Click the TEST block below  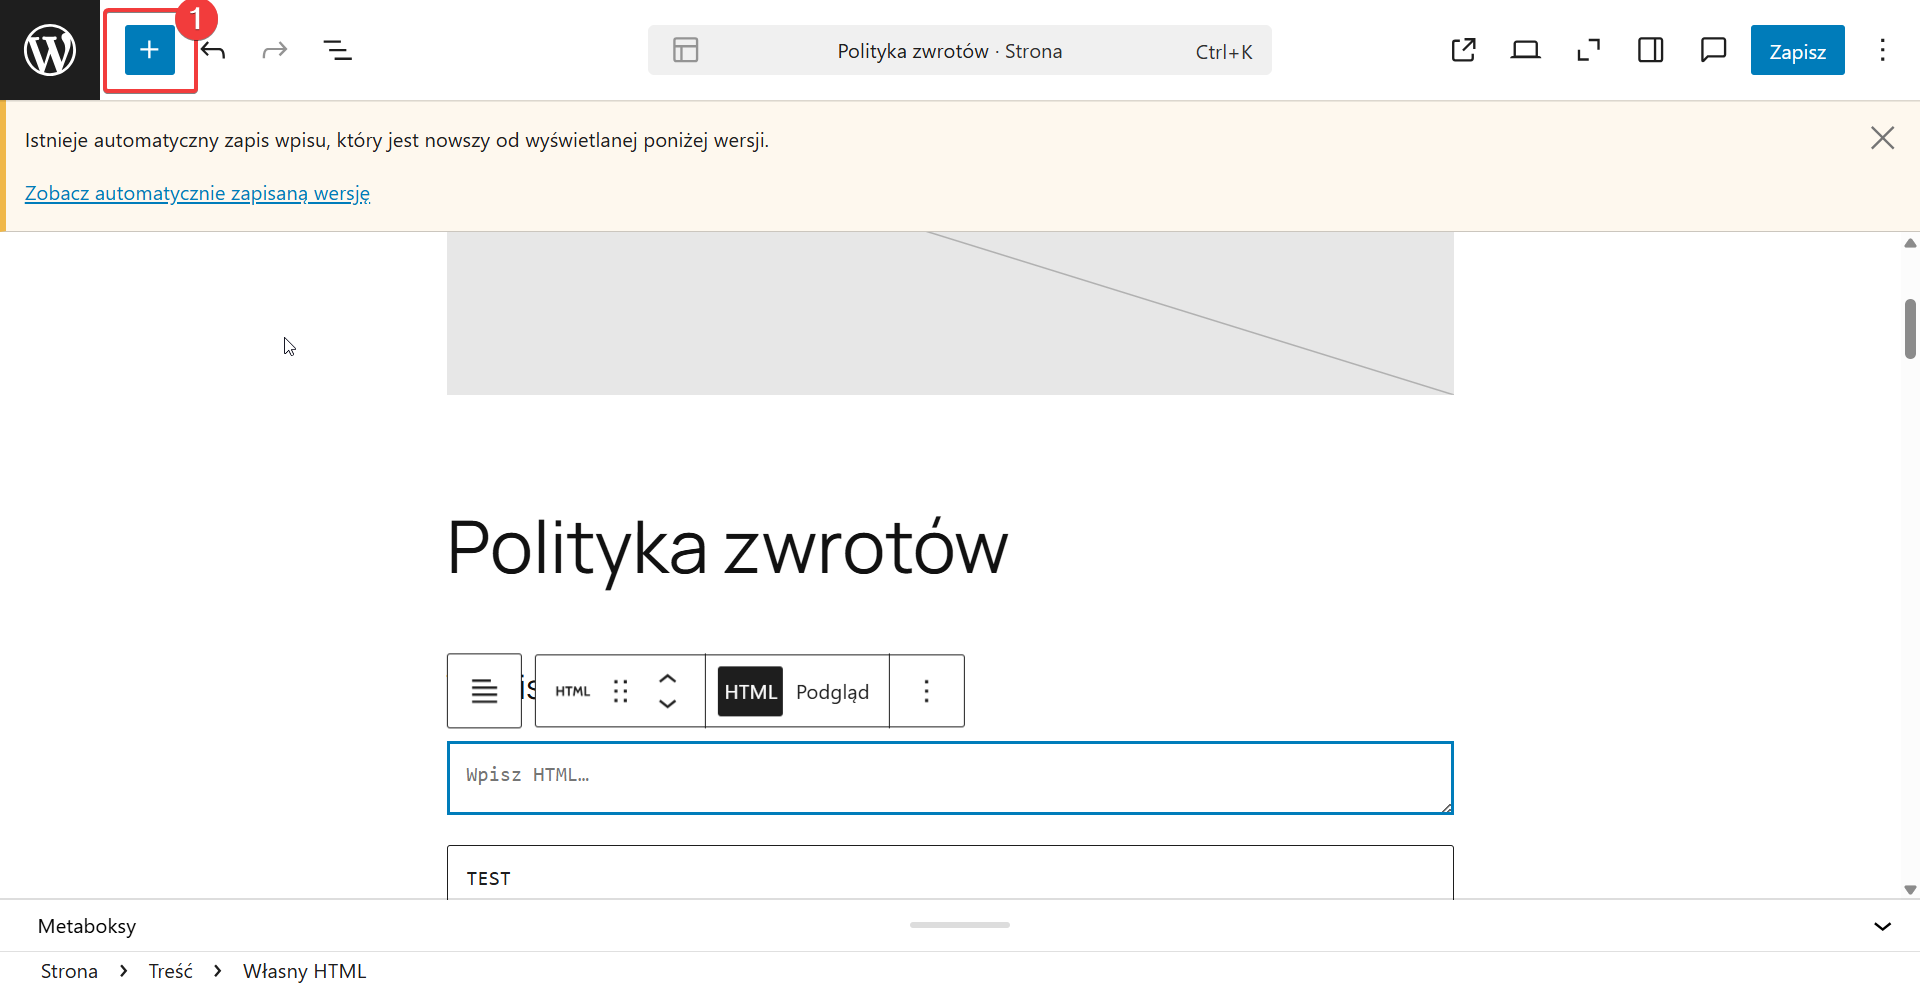click(x=950, y=873)
